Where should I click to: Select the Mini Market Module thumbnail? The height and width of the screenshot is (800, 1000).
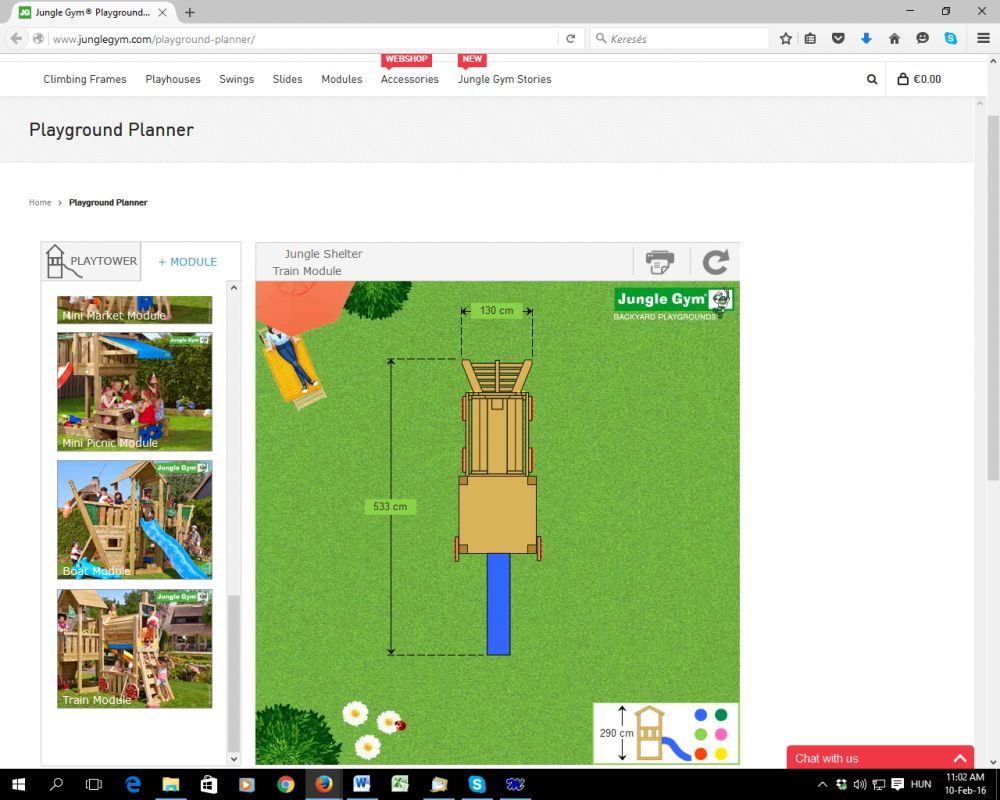click(135, 310)
